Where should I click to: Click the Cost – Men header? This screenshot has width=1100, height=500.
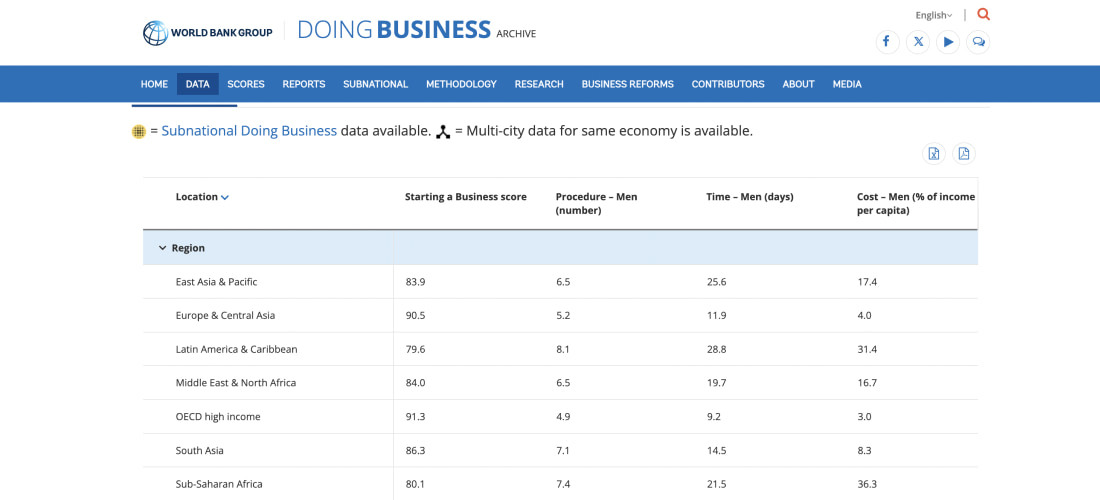(x=916, y=203)
